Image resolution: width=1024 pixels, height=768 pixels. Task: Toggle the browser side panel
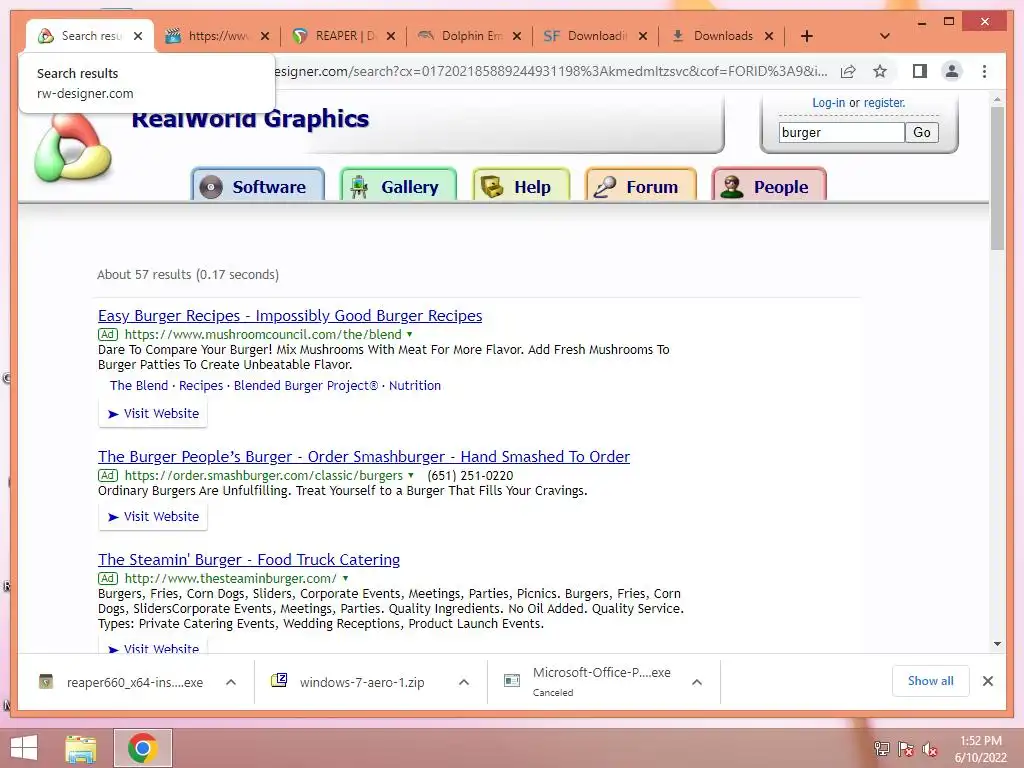click(920, 71)
